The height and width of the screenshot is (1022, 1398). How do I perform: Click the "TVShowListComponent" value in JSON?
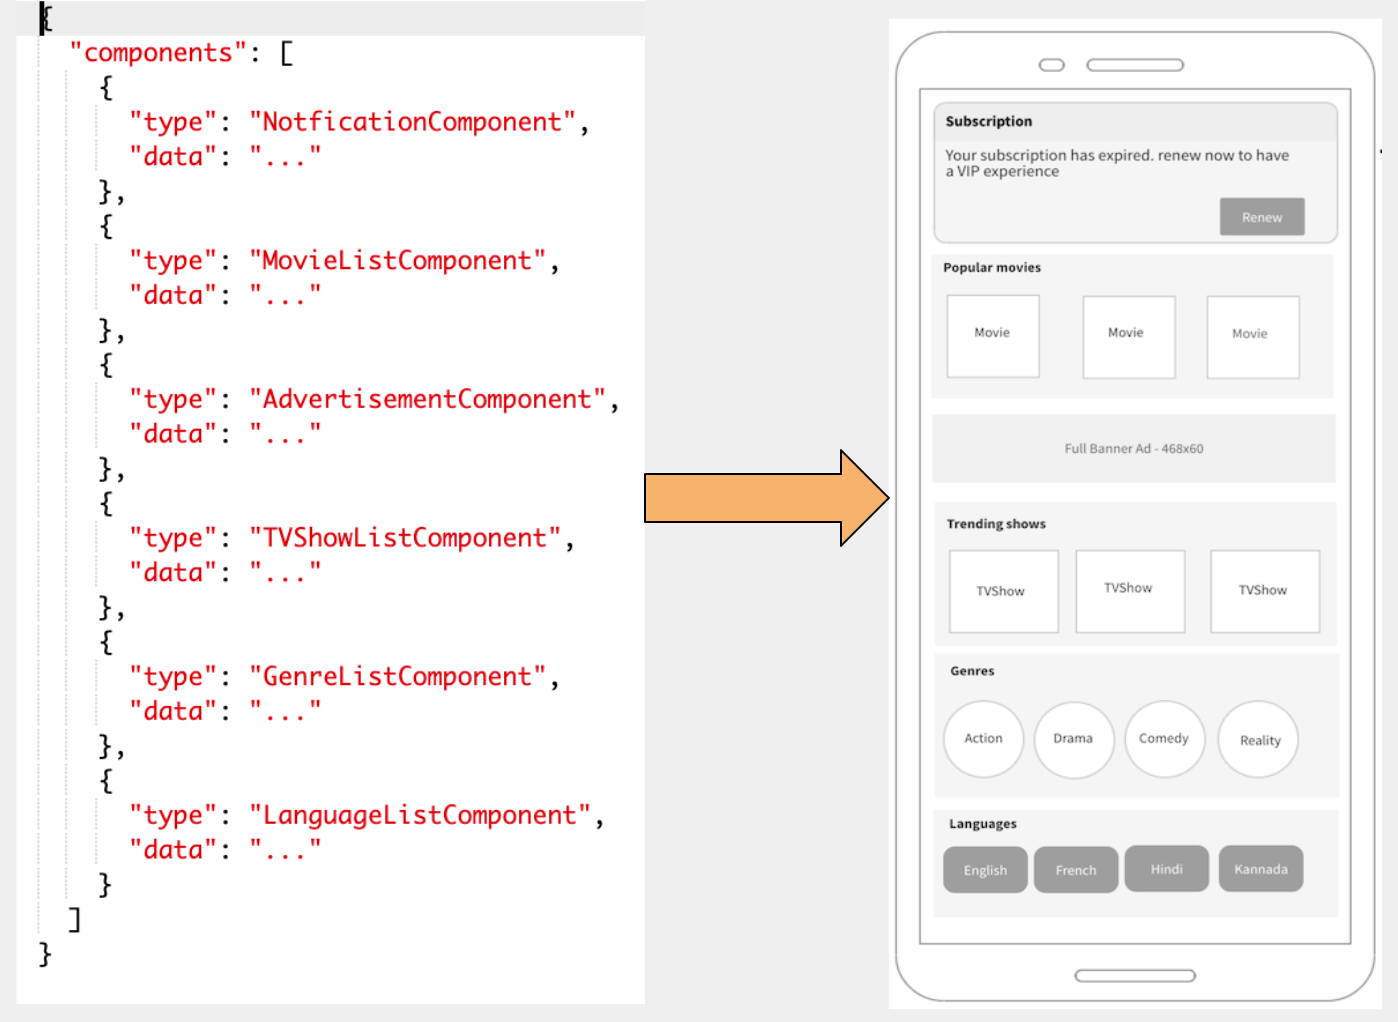click(405, 538)
